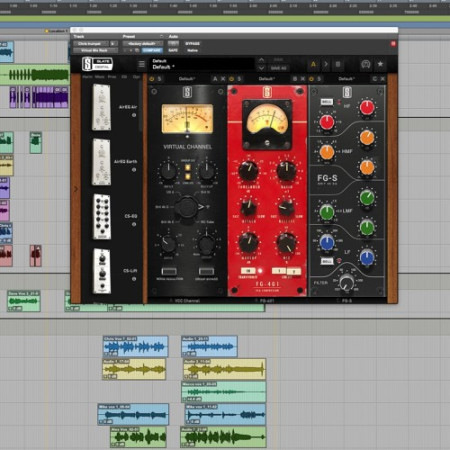Screen dimensions: 450x450
Task: Open the Virtual Mix Rack plugin selector
Action: [95, 50]
